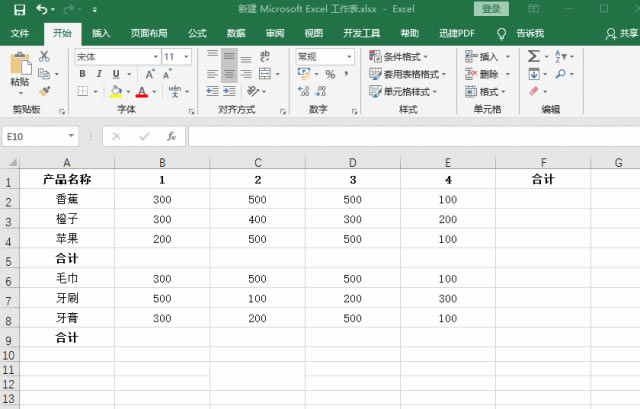Select the Format Painter brush
The image size is (640, 409).
click(43, 91)
